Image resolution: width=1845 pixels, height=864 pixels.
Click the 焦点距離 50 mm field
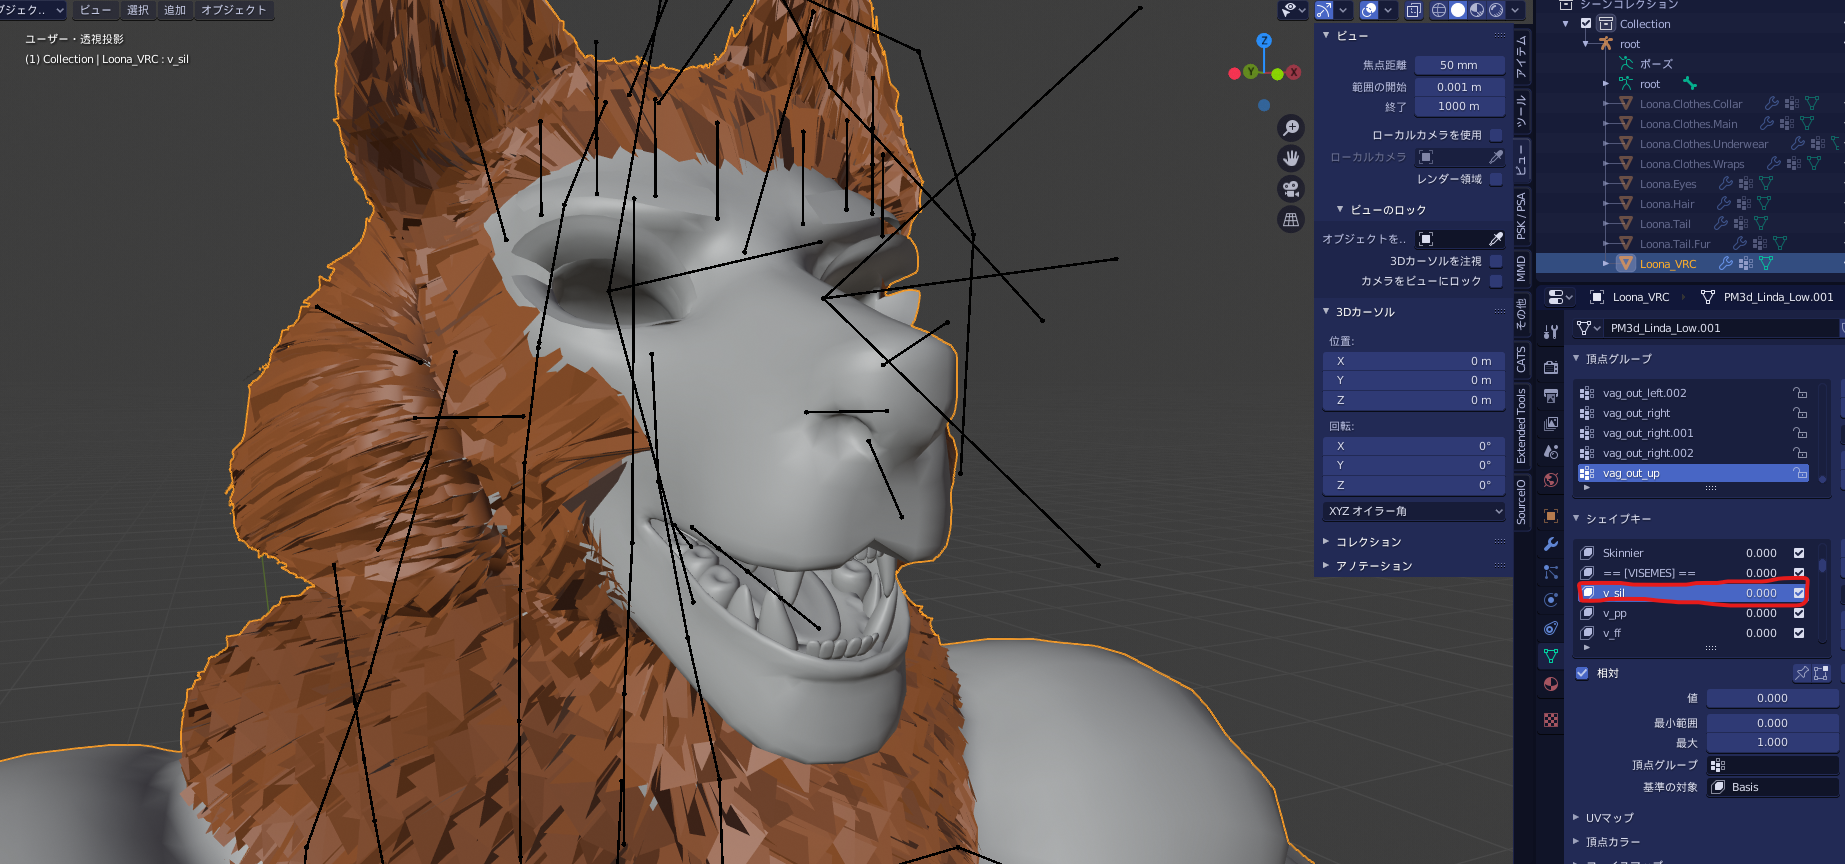pos(1459,65)
